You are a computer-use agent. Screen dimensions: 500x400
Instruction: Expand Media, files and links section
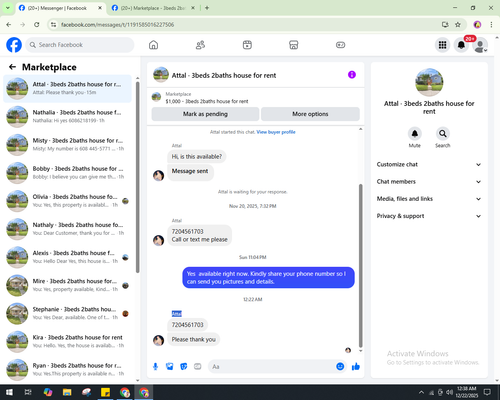pos(429,199)
